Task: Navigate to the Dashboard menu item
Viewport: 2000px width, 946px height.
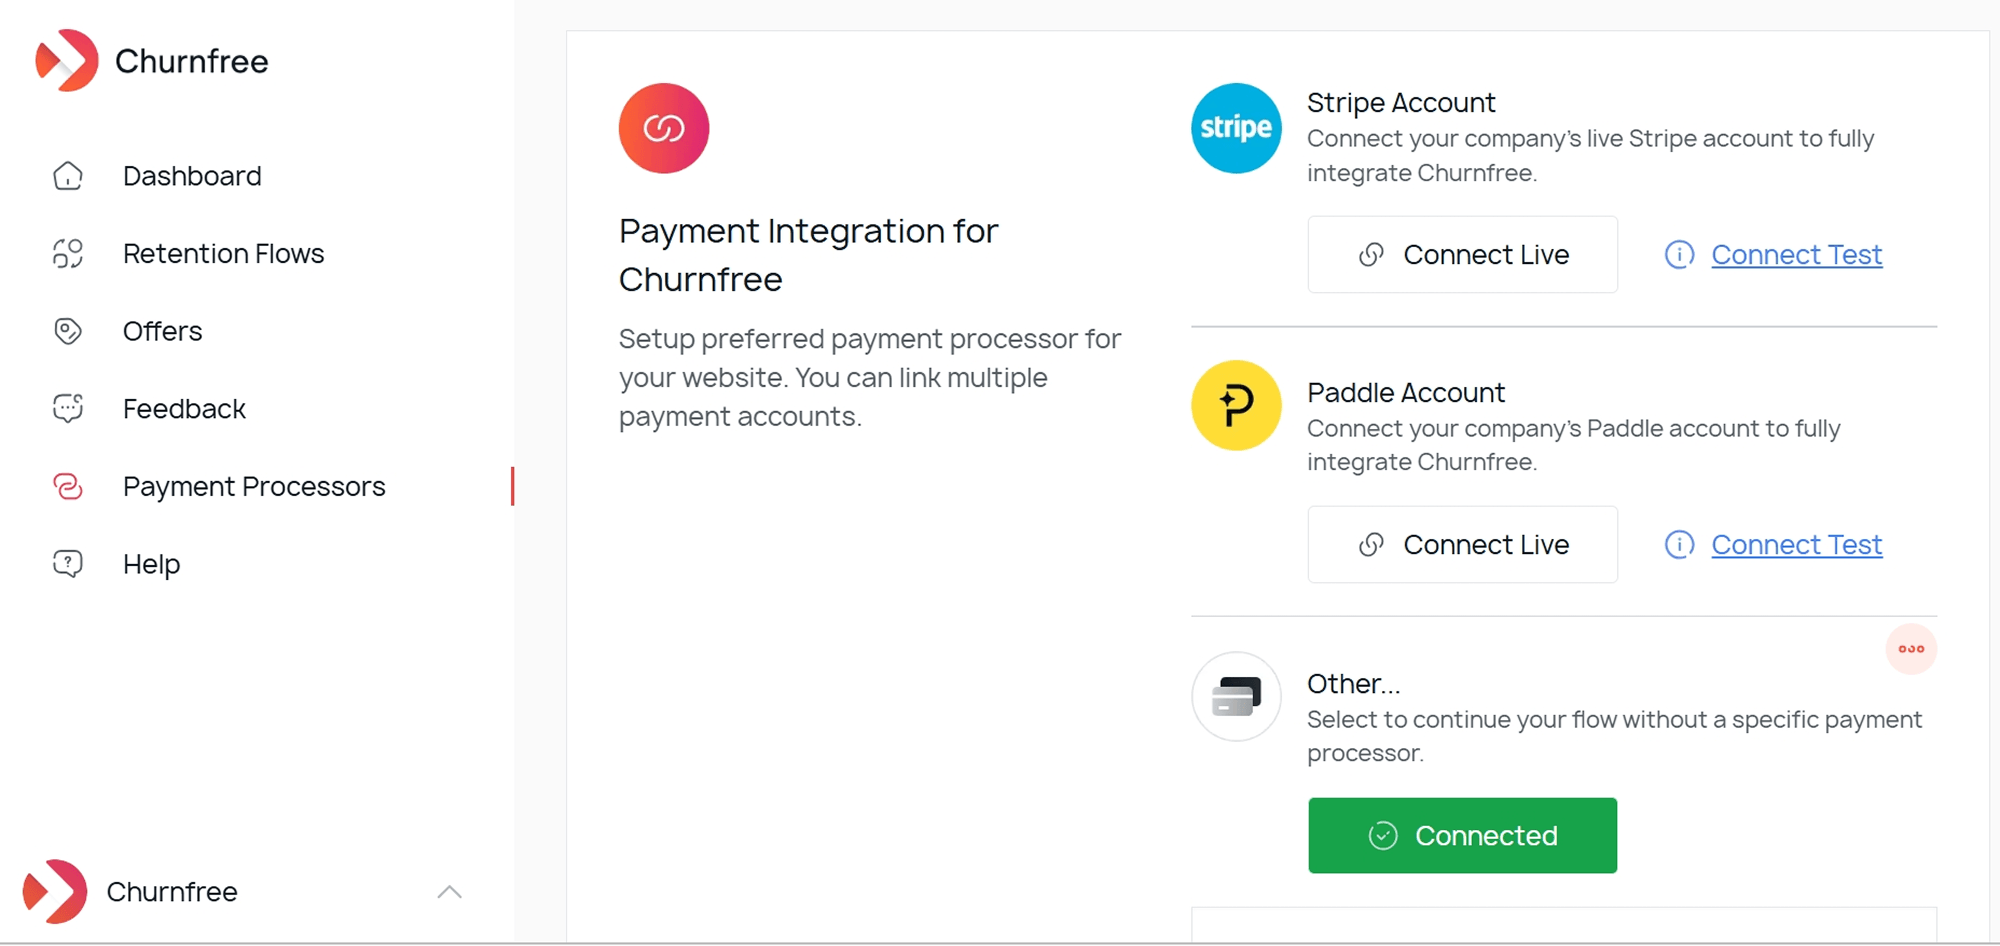Action: click(x=191, y=175)
